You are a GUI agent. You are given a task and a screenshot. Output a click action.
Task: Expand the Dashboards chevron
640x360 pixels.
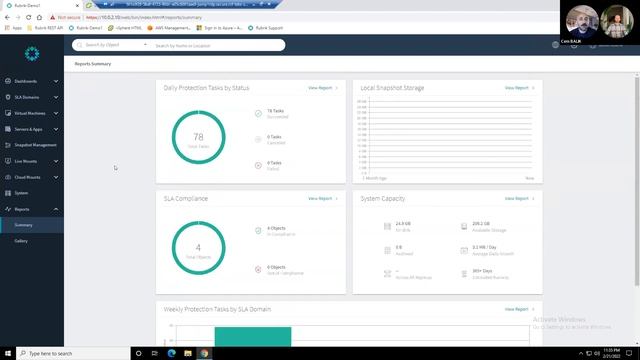56,81
